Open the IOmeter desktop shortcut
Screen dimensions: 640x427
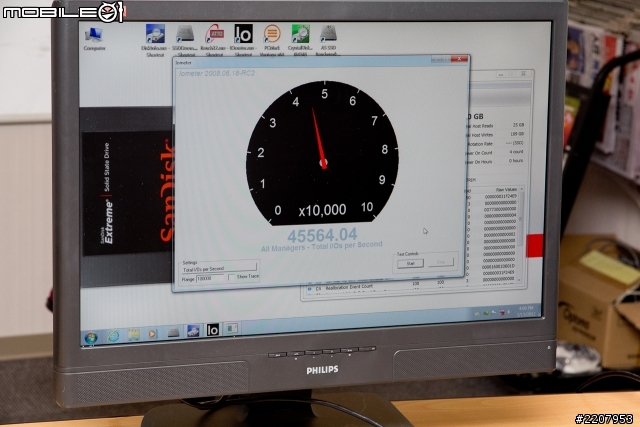point(243,40)
